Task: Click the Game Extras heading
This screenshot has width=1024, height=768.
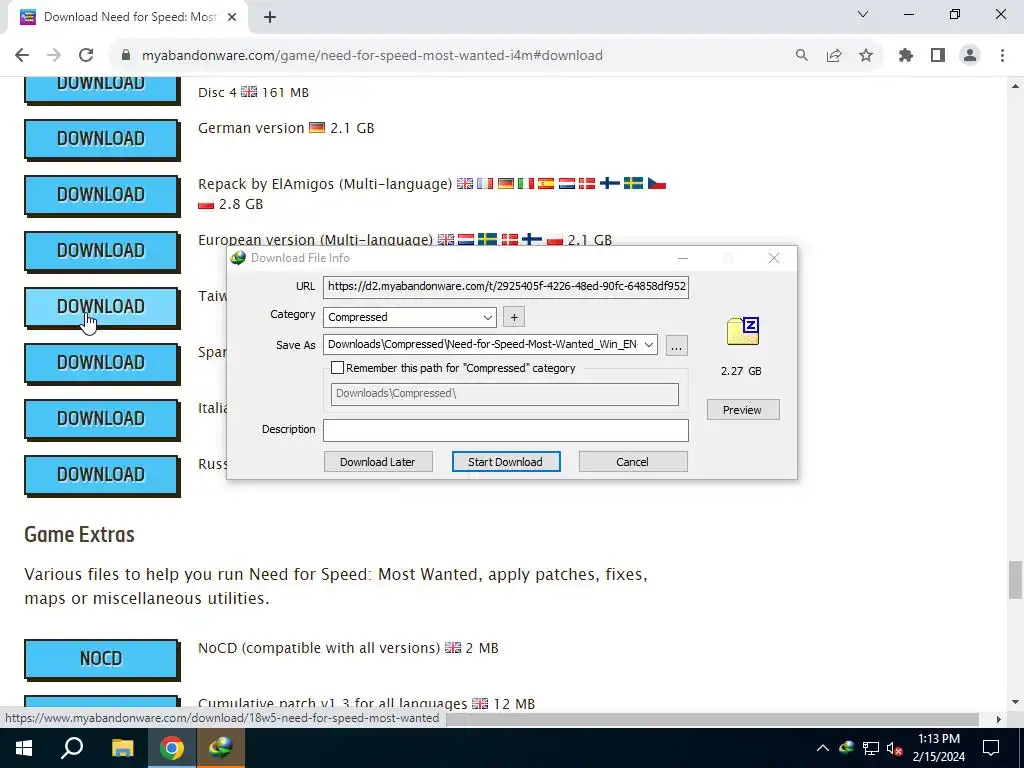Action: [79, 534]
